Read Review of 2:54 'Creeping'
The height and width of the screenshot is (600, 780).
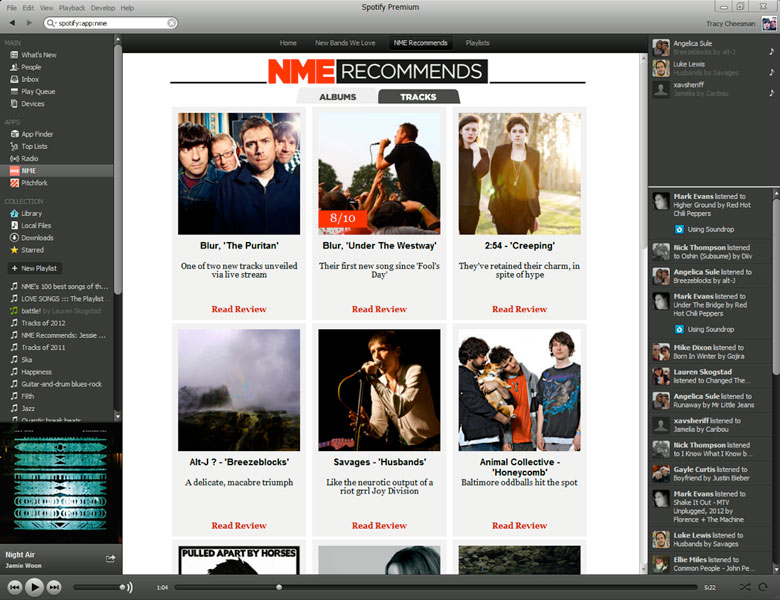[519, 309]
